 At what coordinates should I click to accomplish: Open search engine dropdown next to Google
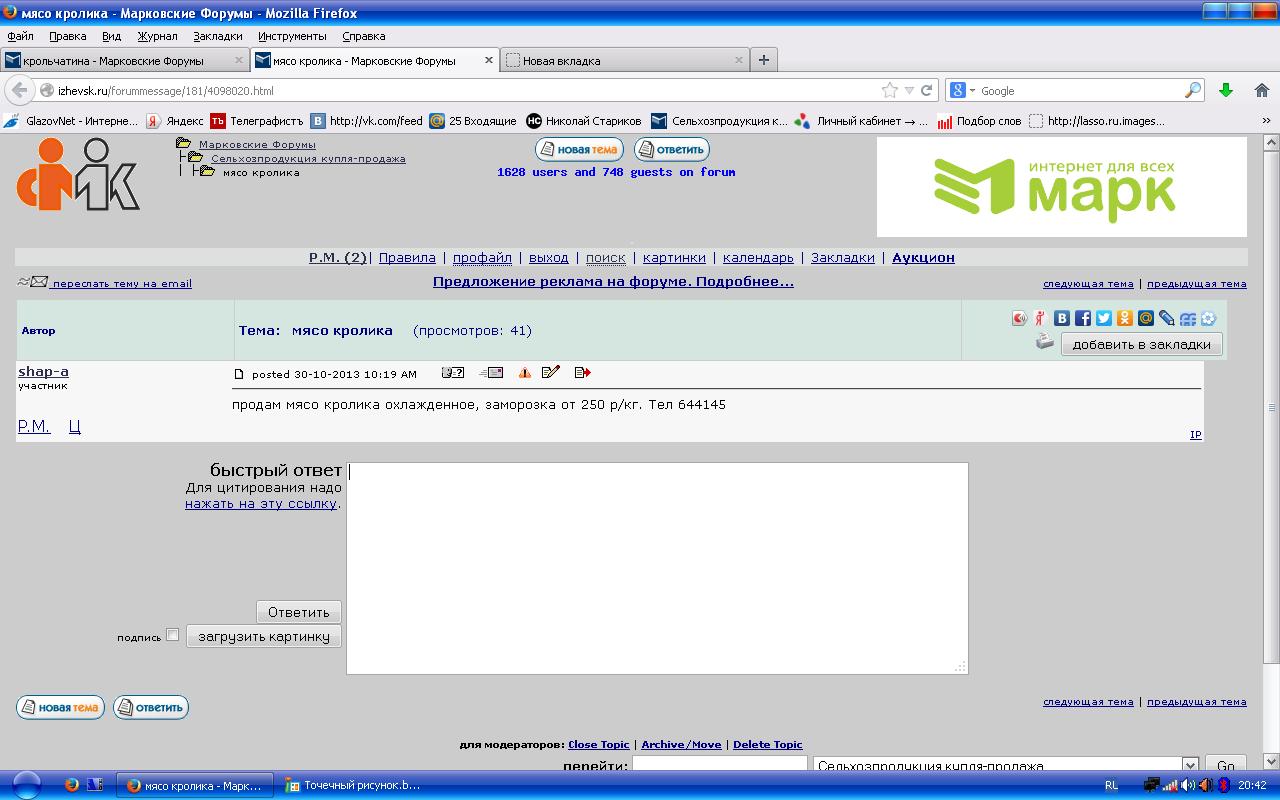click(x=962, y=90)
